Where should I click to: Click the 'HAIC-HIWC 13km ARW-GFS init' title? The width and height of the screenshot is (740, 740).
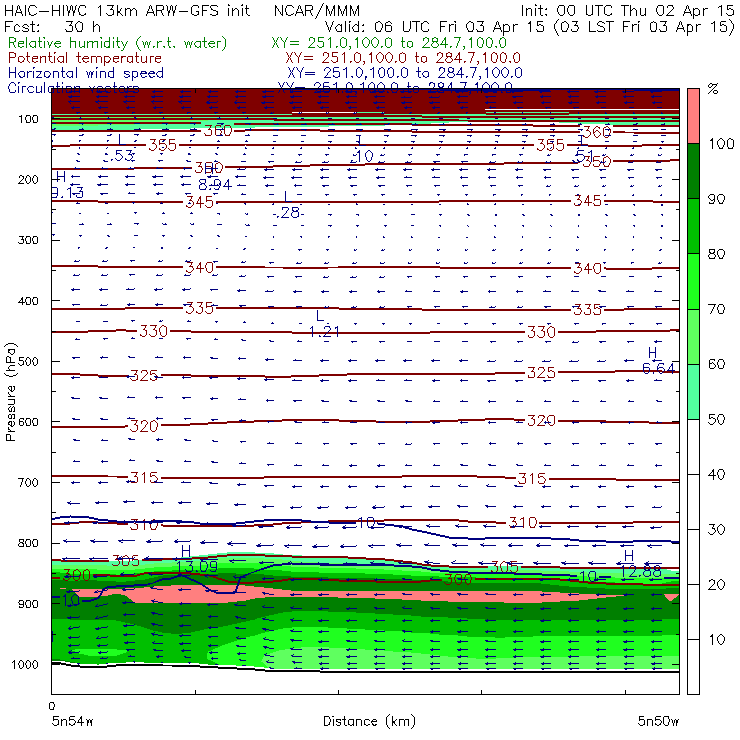[x=126, y=10]
